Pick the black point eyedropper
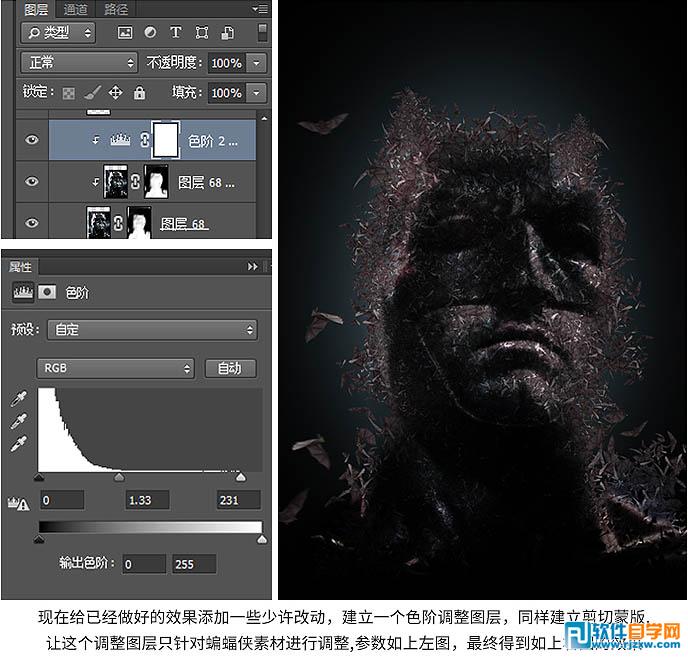The image size is (688, 658). click(x=18, y=399)
